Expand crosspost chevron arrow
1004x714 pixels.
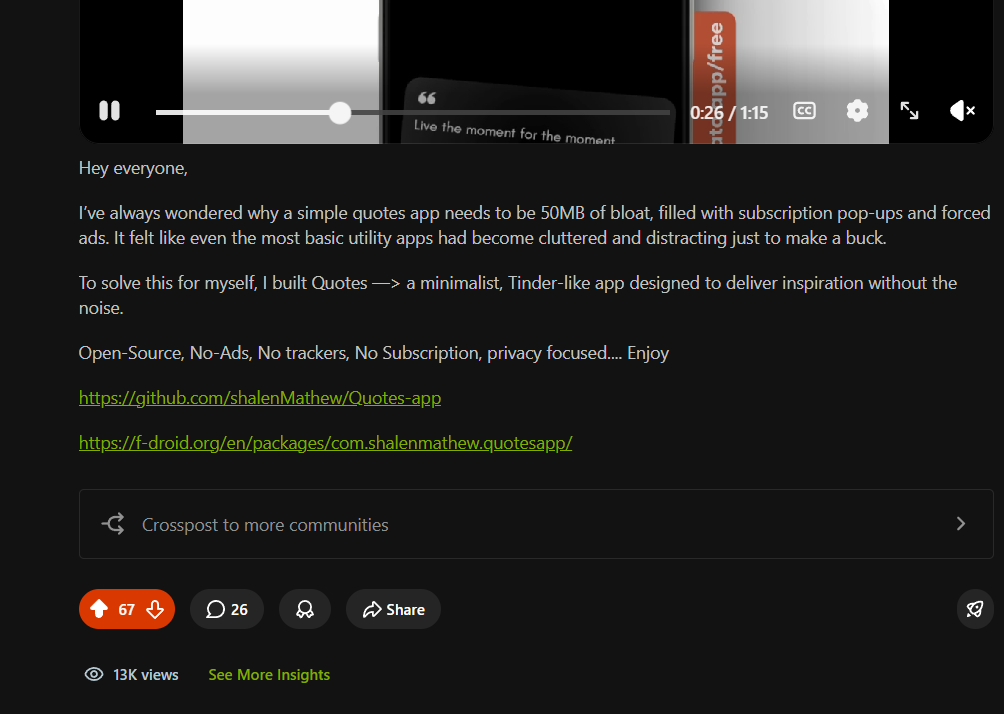click(x=960, y=524)
